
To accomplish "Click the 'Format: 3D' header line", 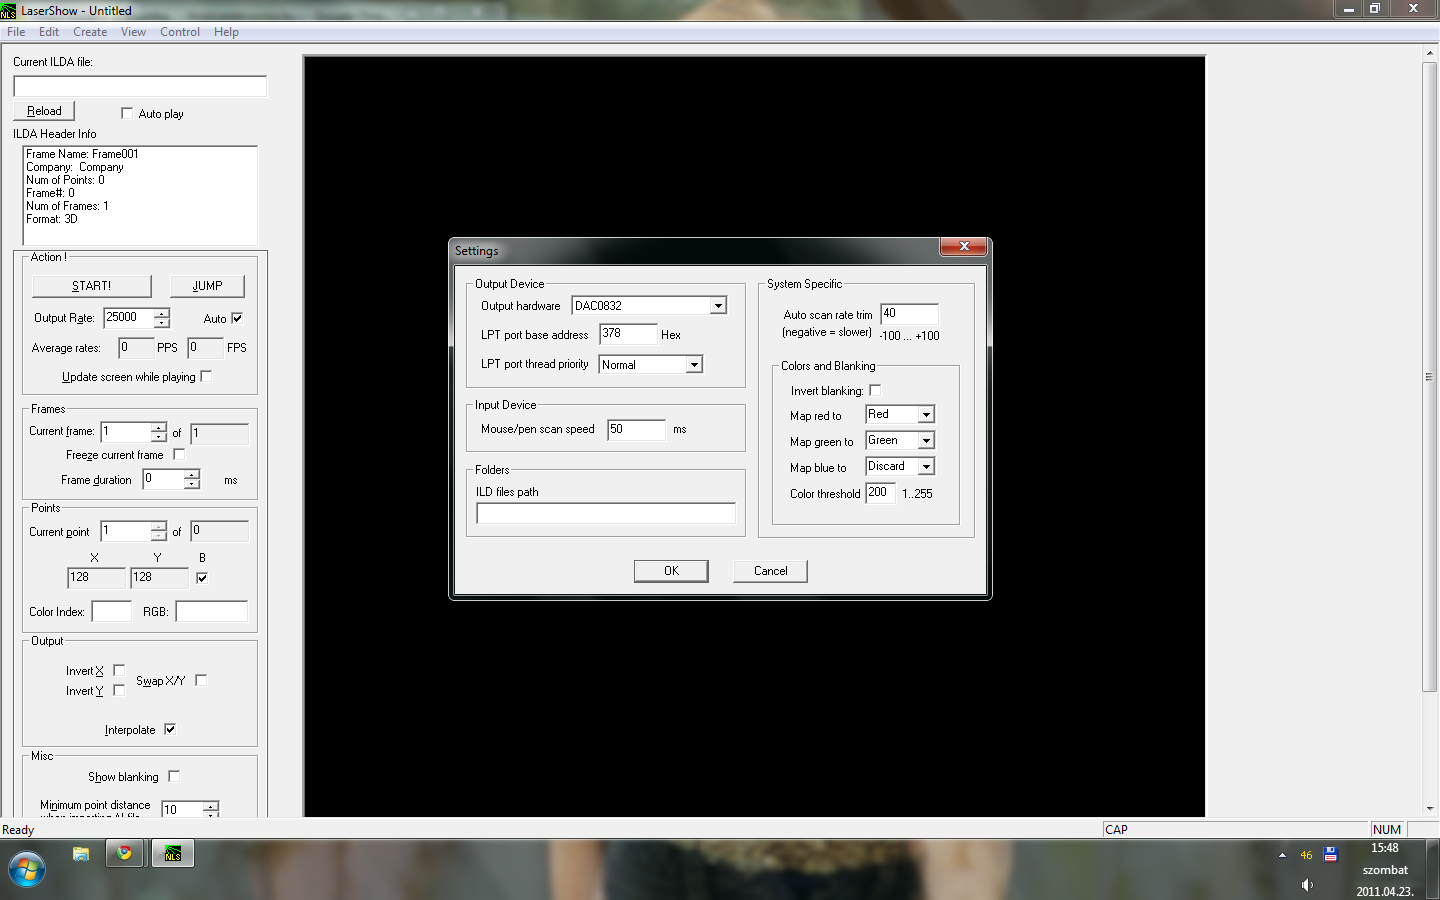I will point(52,219).
